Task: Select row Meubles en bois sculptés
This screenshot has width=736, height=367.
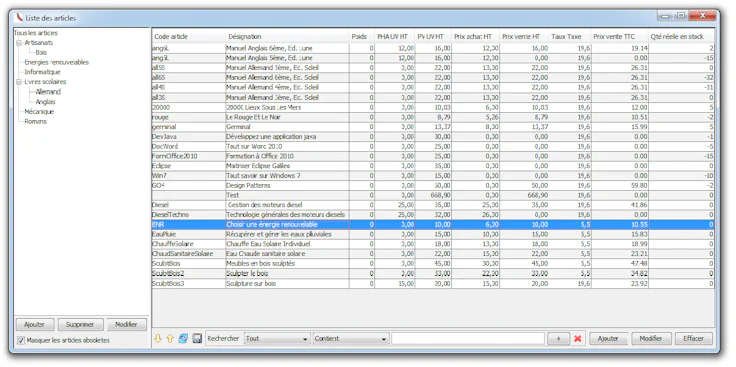Action: tap(433, 264)
